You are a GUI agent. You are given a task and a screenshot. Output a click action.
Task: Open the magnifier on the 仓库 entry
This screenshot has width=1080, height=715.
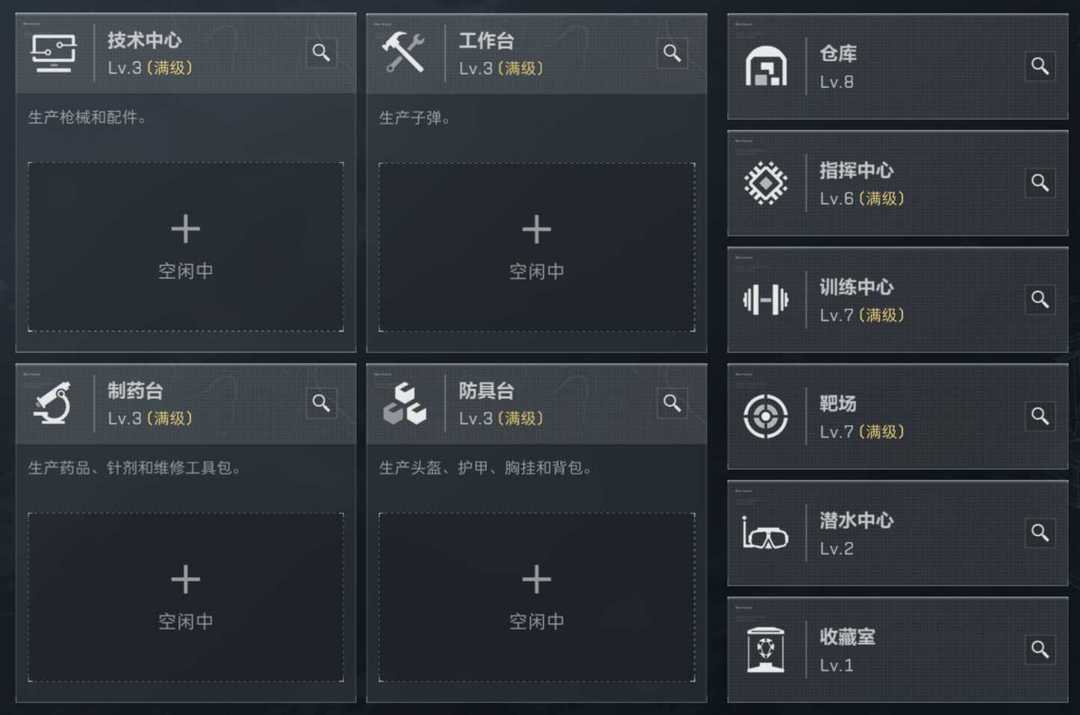[1040, 66]
